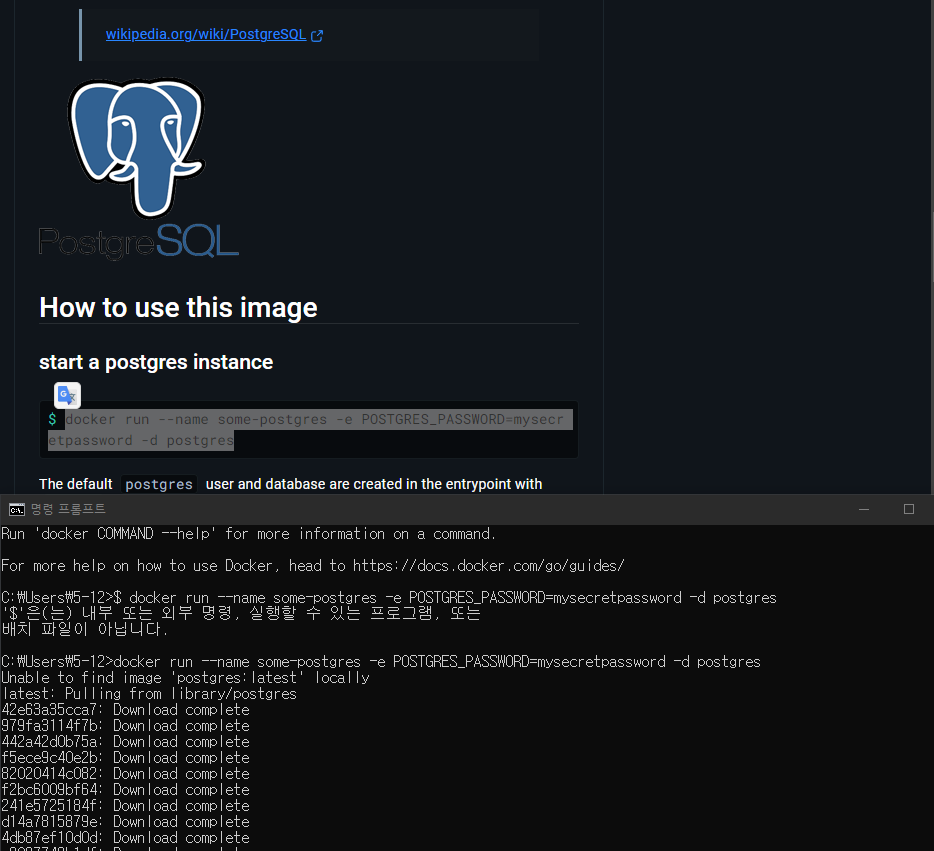Click "Unable to find image 'postgres:latest' locally" line
This screenshot has width=934, height=851.
pyautogui.click(x=185, y=678)
